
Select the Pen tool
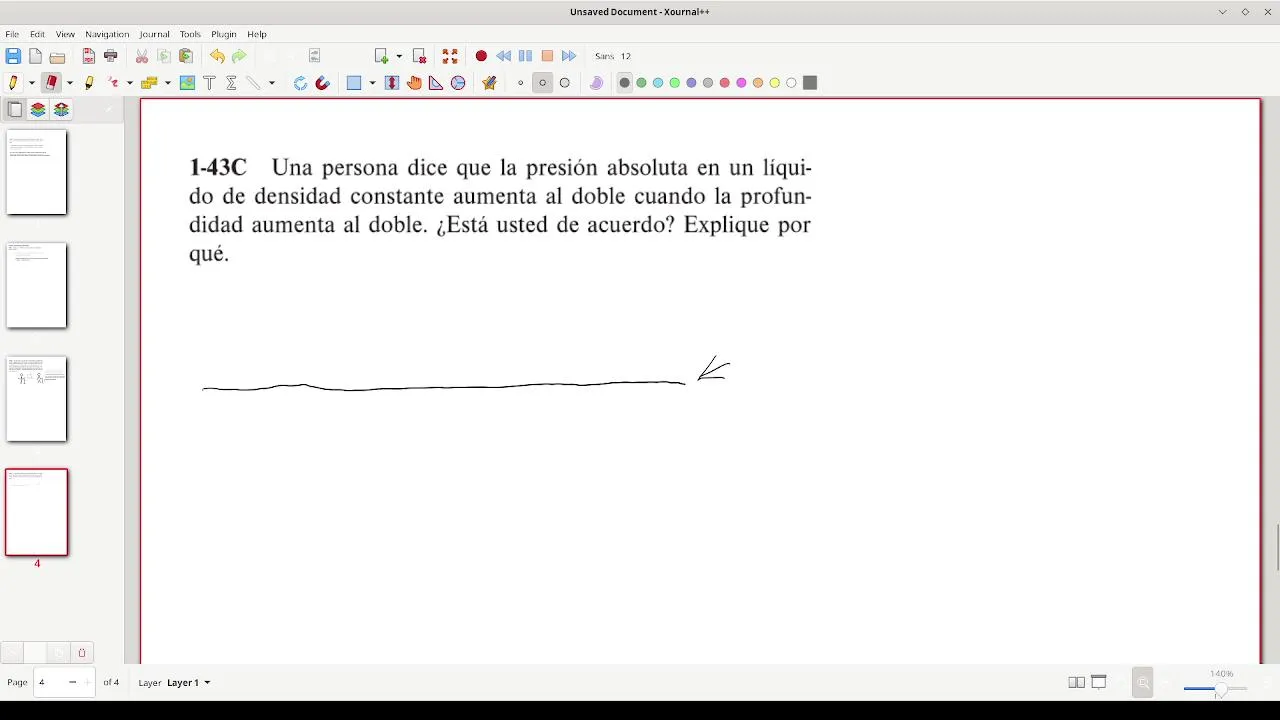coord(13,83)
